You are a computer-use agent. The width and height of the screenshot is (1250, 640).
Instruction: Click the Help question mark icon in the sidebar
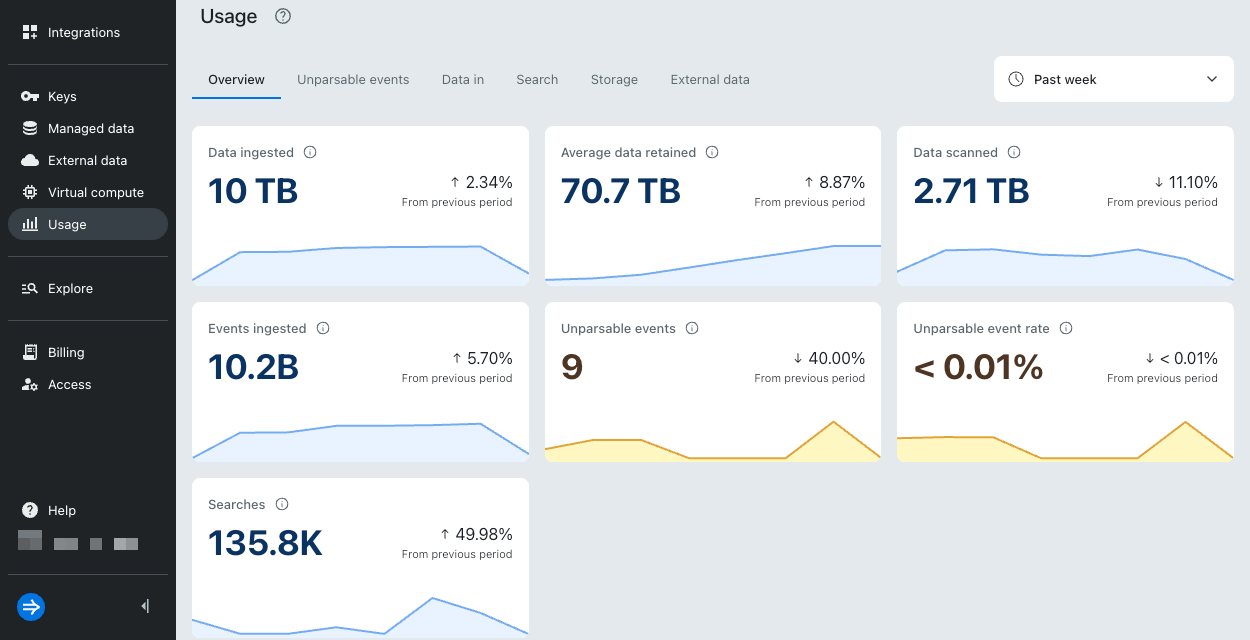click(30, 510)
